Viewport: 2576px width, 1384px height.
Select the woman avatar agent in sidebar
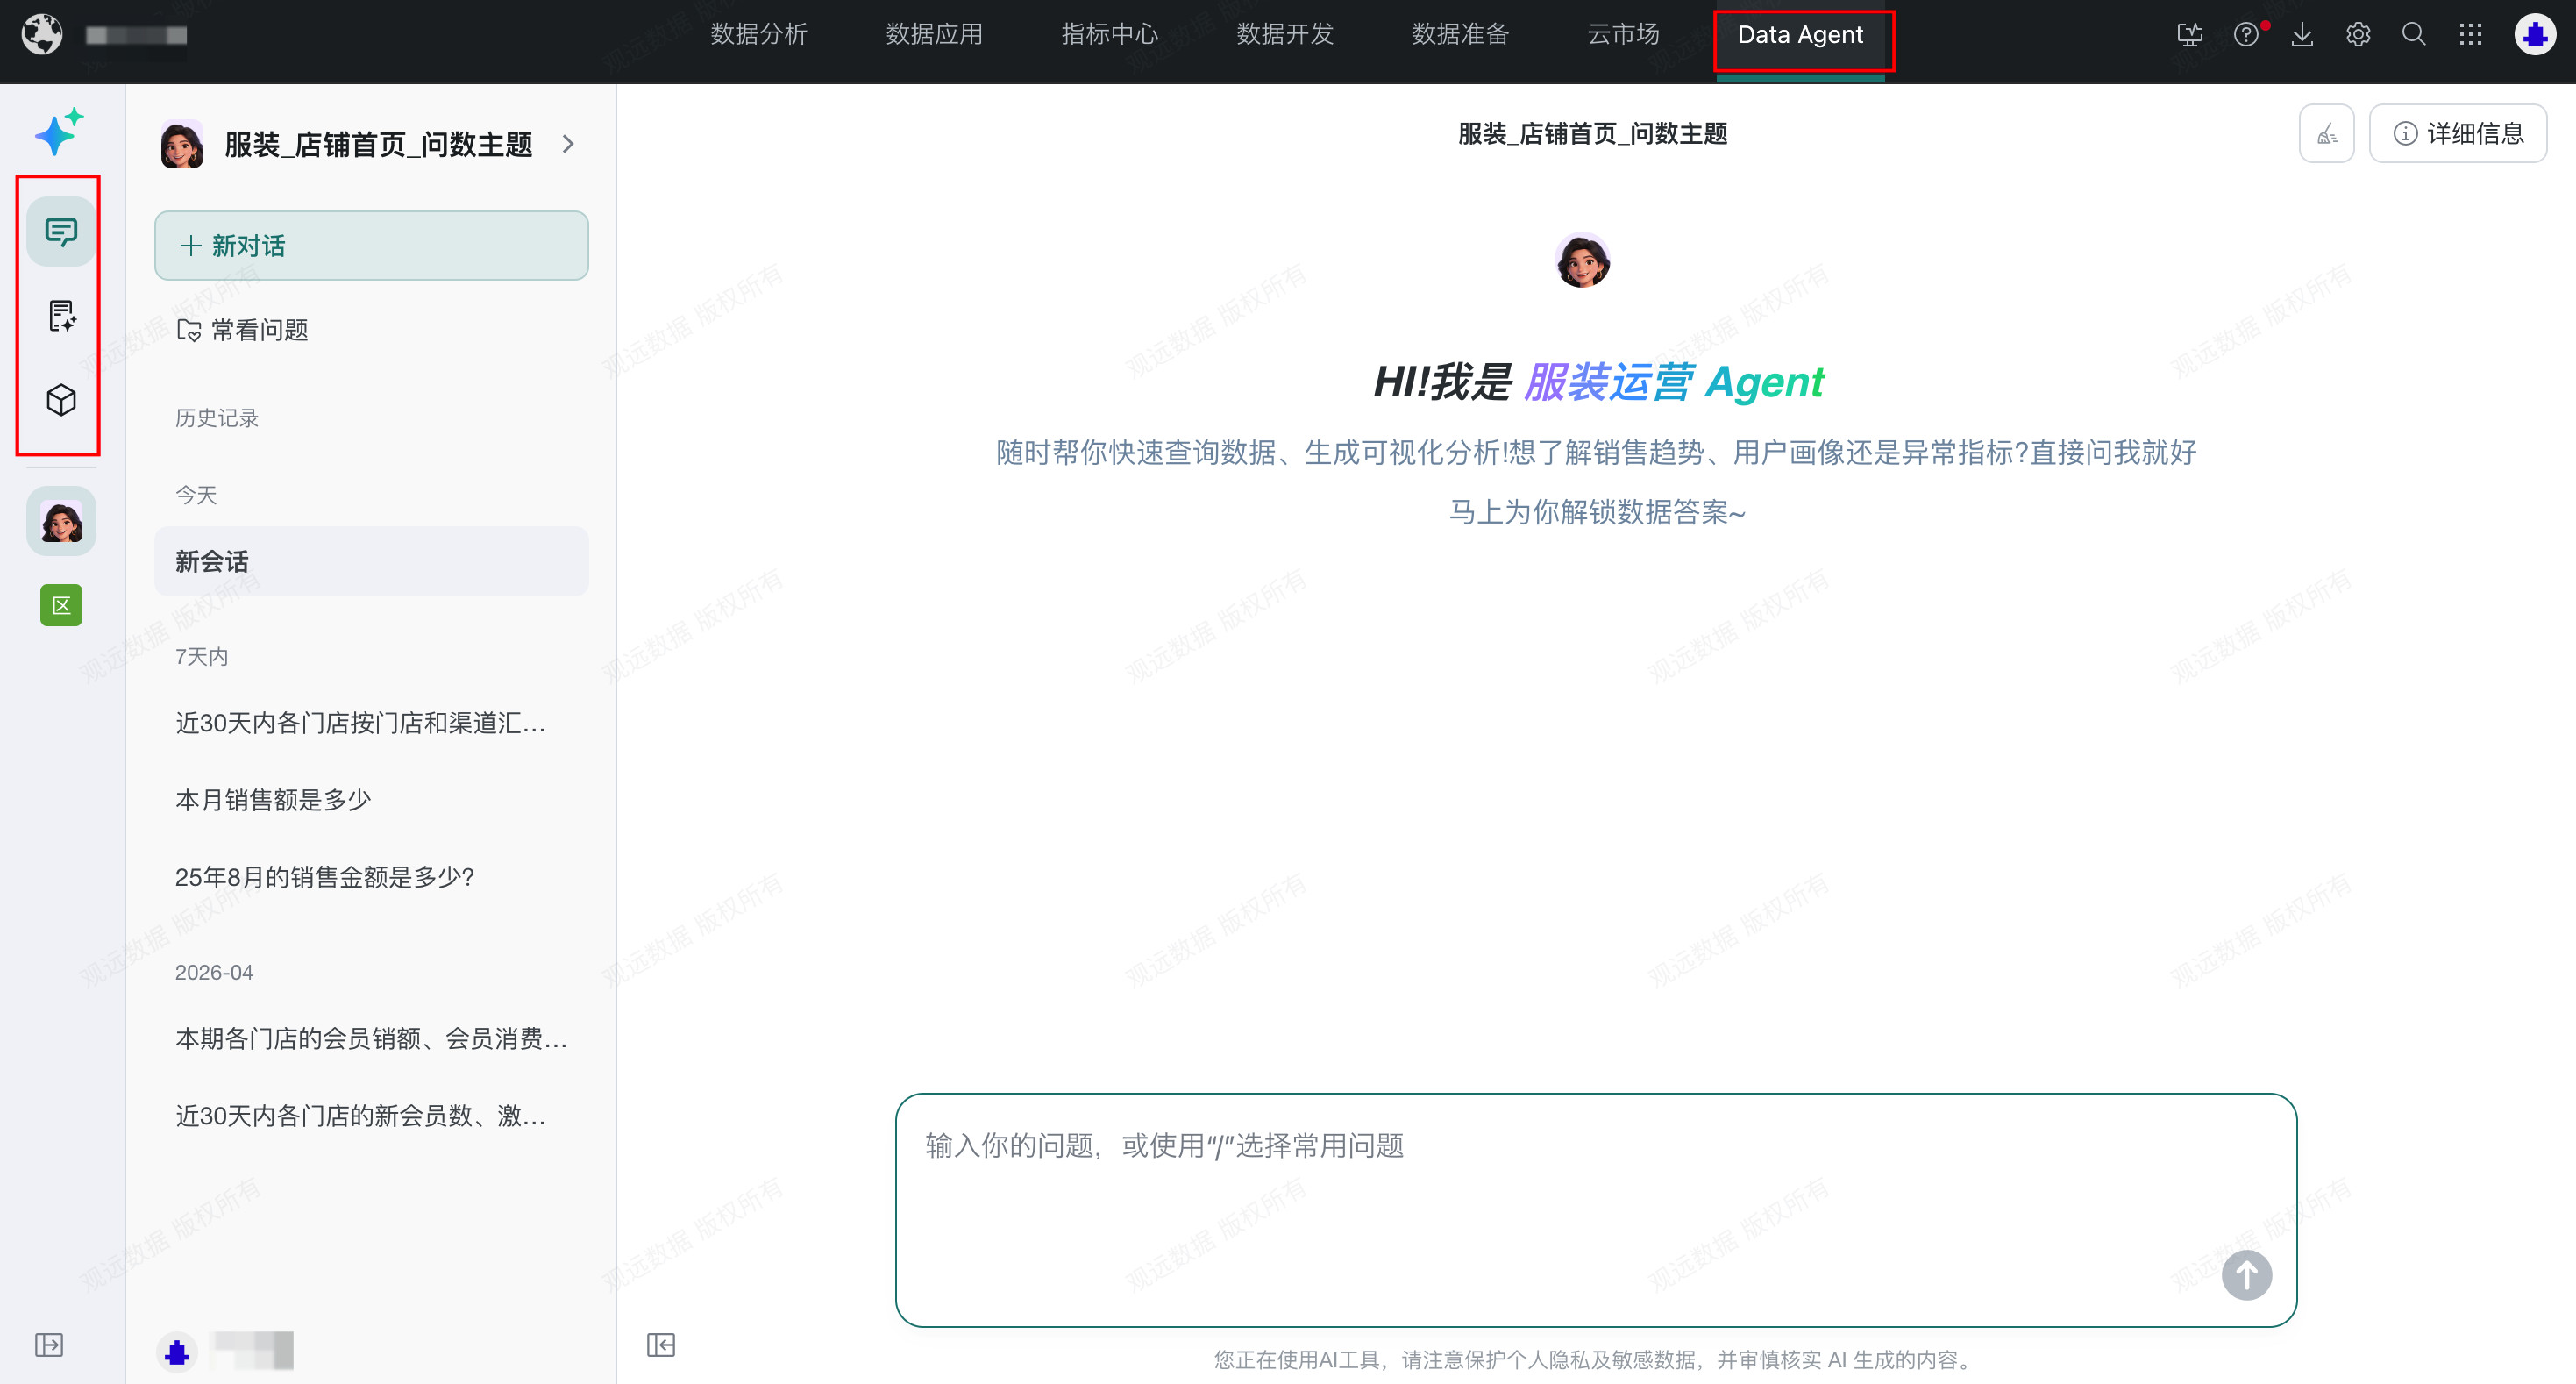coord(61,521)
